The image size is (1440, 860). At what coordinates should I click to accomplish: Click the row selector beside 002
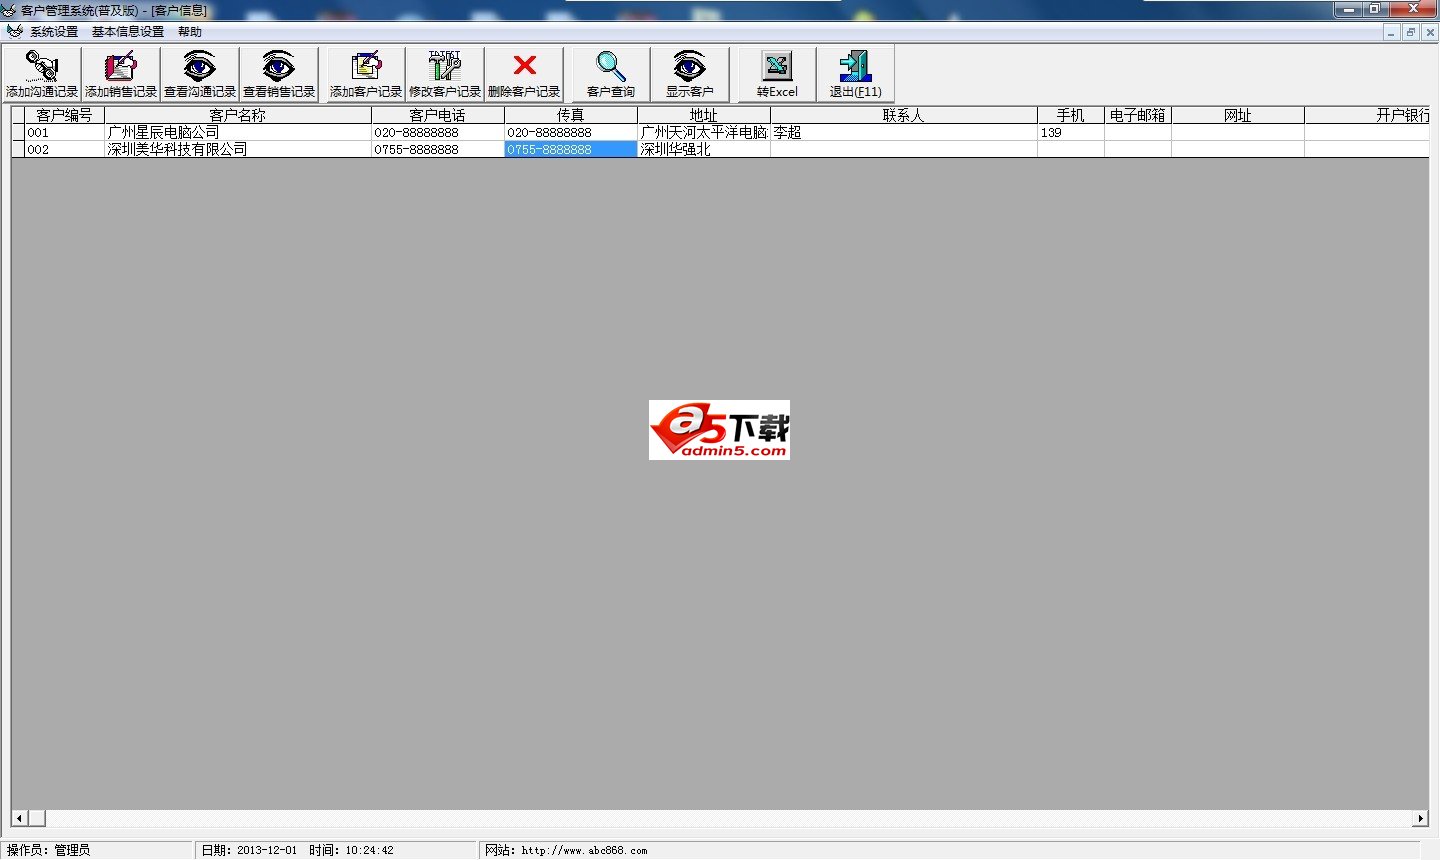click(x=18, y=149)
